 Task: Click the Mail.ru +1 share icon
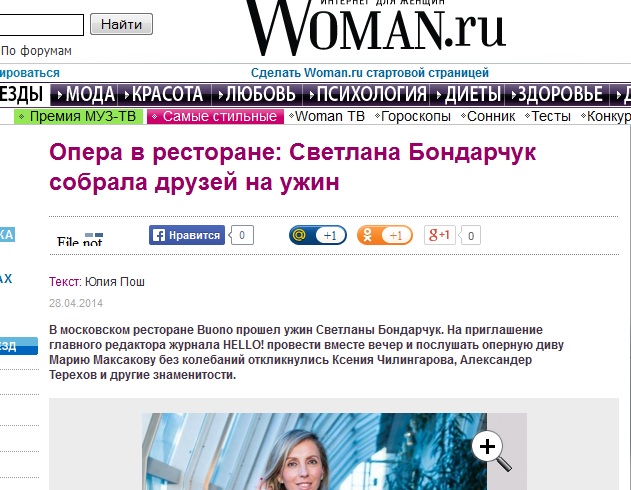click(x=318, y=235)
